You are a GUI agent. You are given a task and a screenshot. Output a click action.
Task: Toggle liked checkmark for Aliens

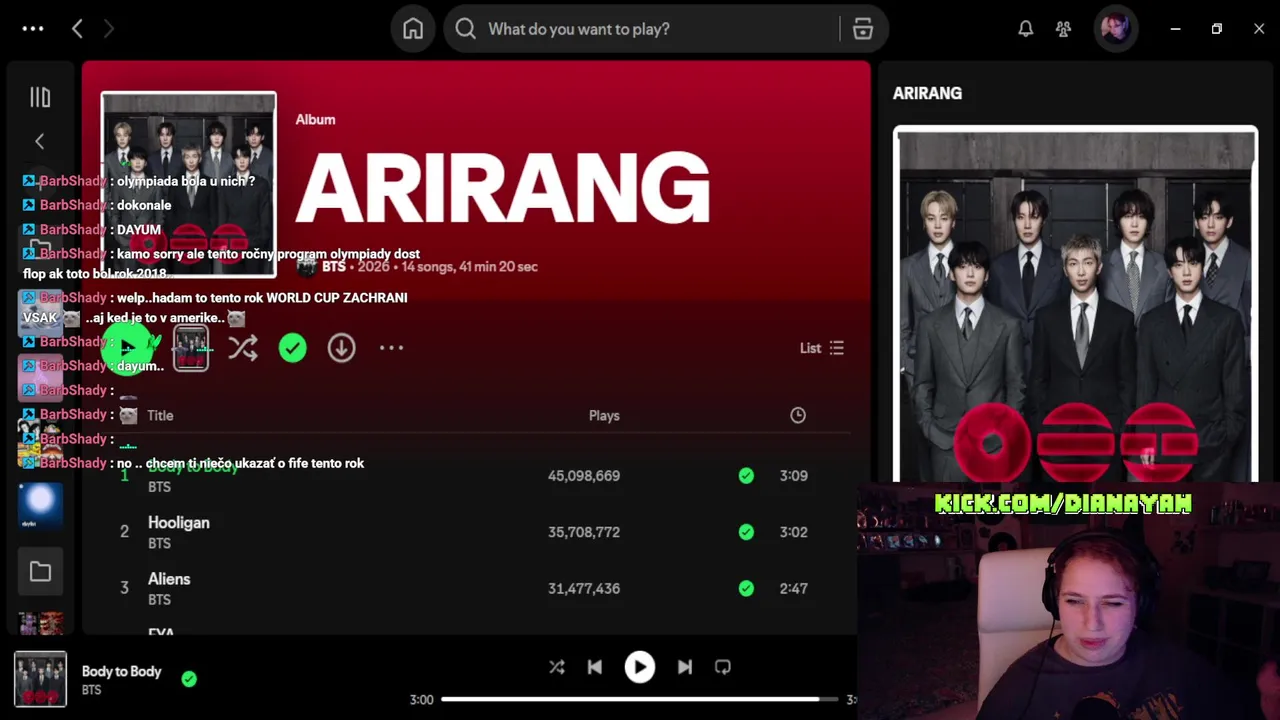746,588
